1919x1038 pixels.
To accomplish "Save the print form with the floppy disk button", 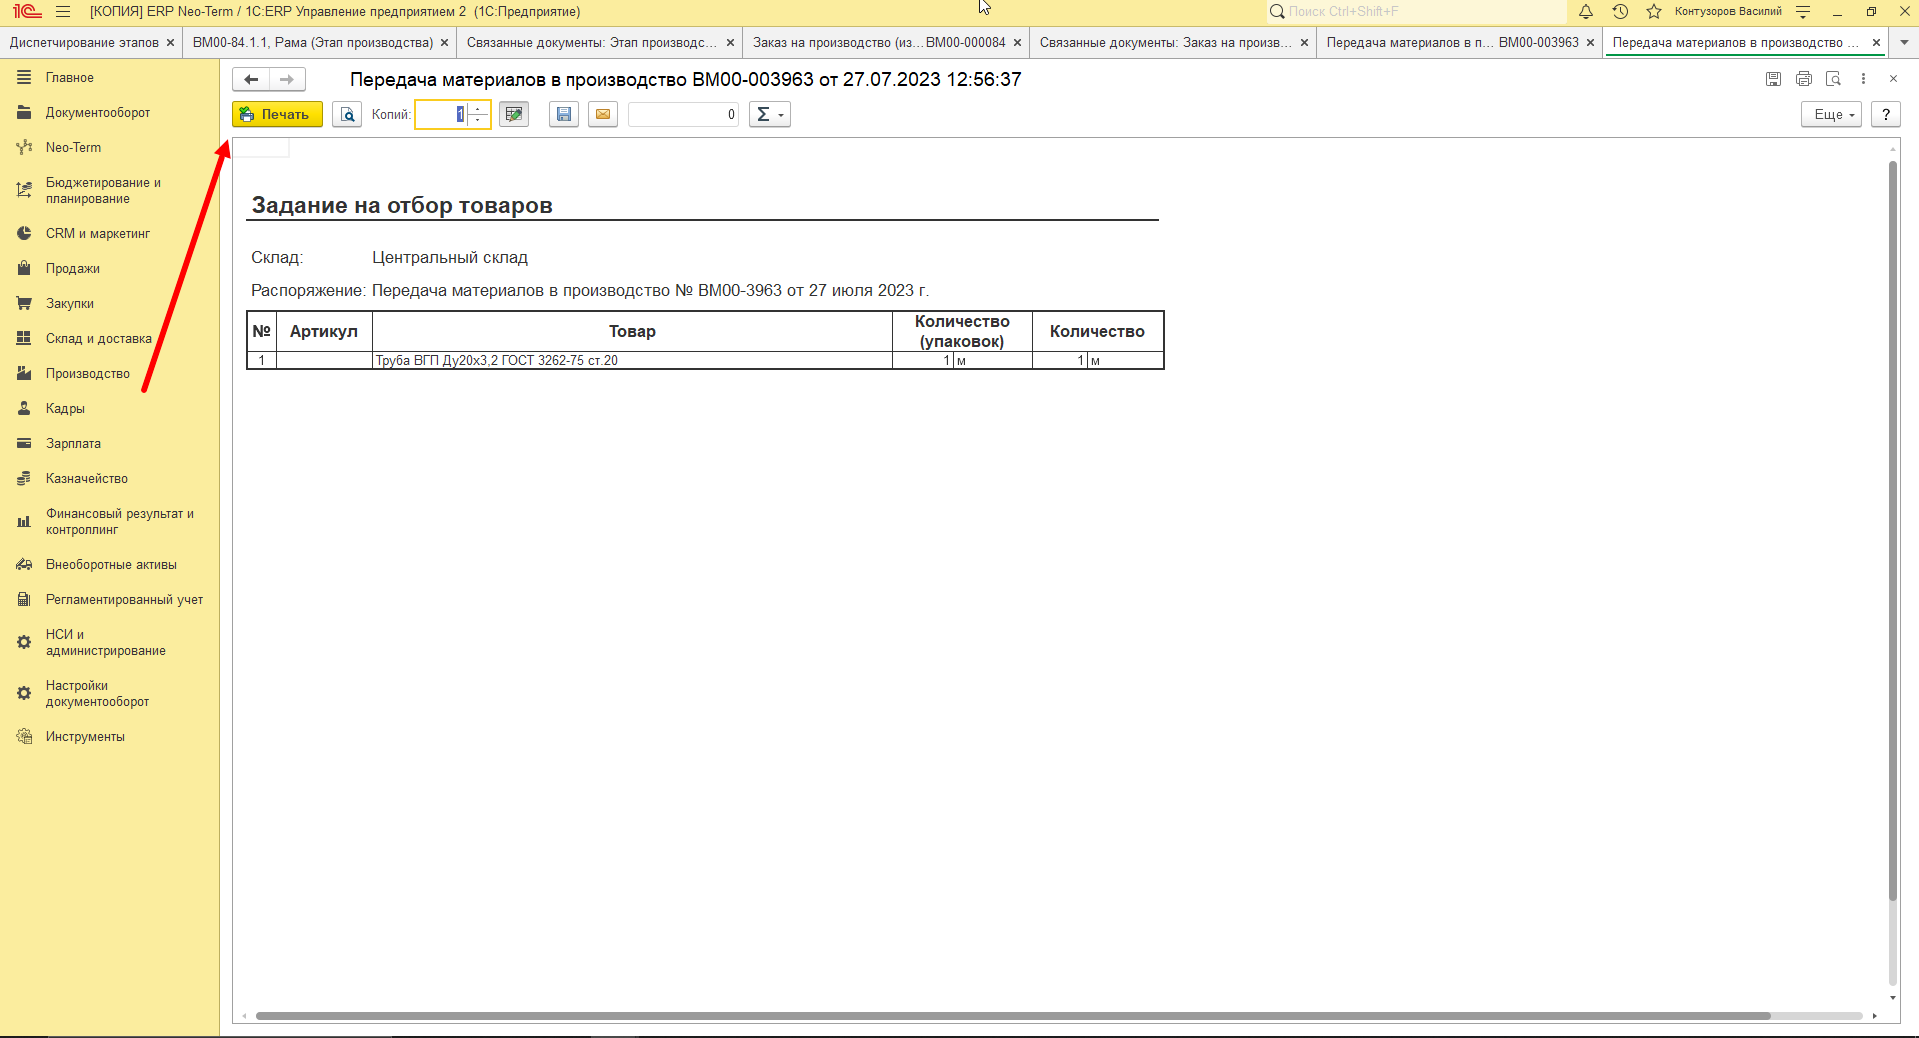I will point(564,114).
